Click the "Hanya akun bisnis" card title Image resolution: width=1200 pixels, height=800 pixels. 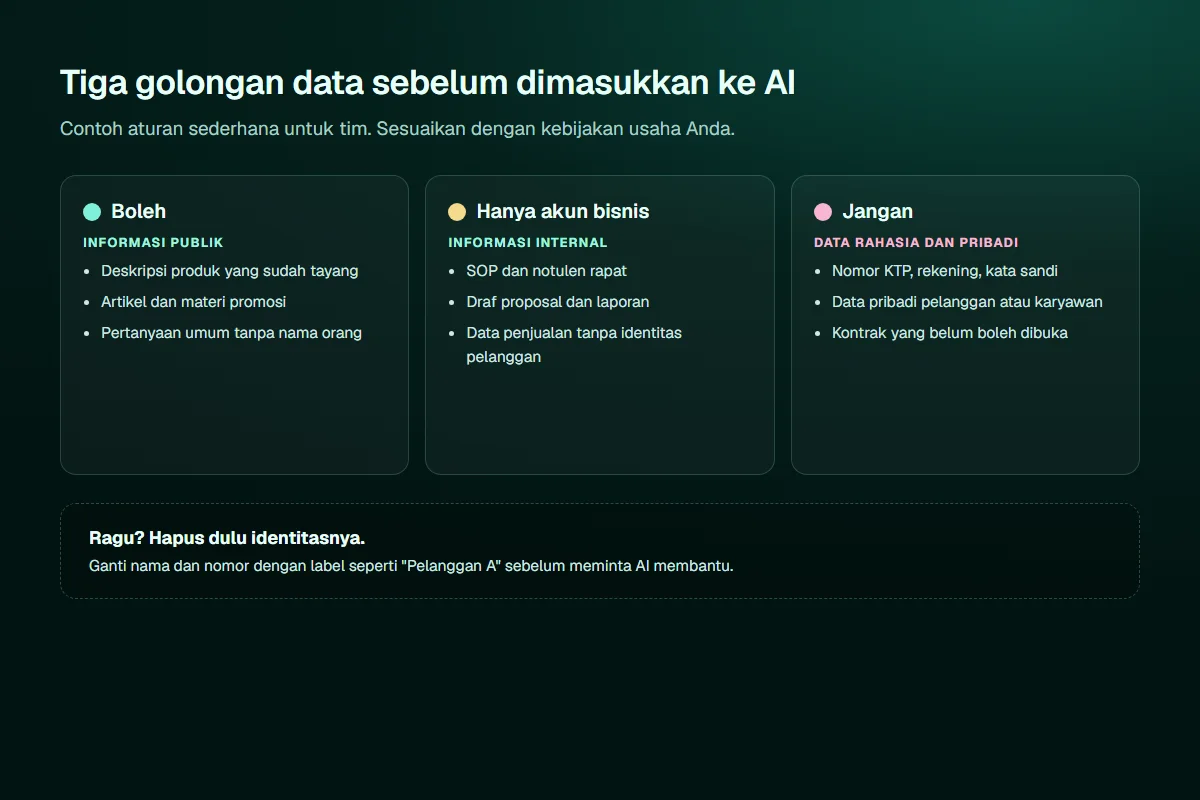click(x=563, y=211)
